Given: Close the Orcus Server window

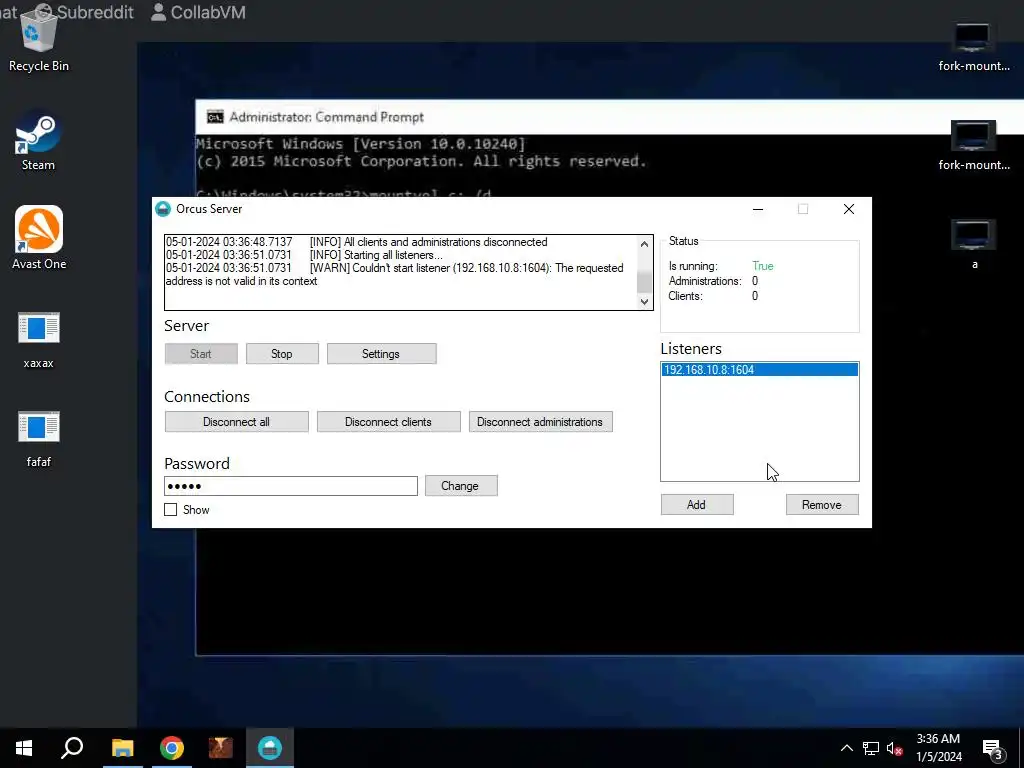Looking at the screenshot, I should [x=848, y=209].
